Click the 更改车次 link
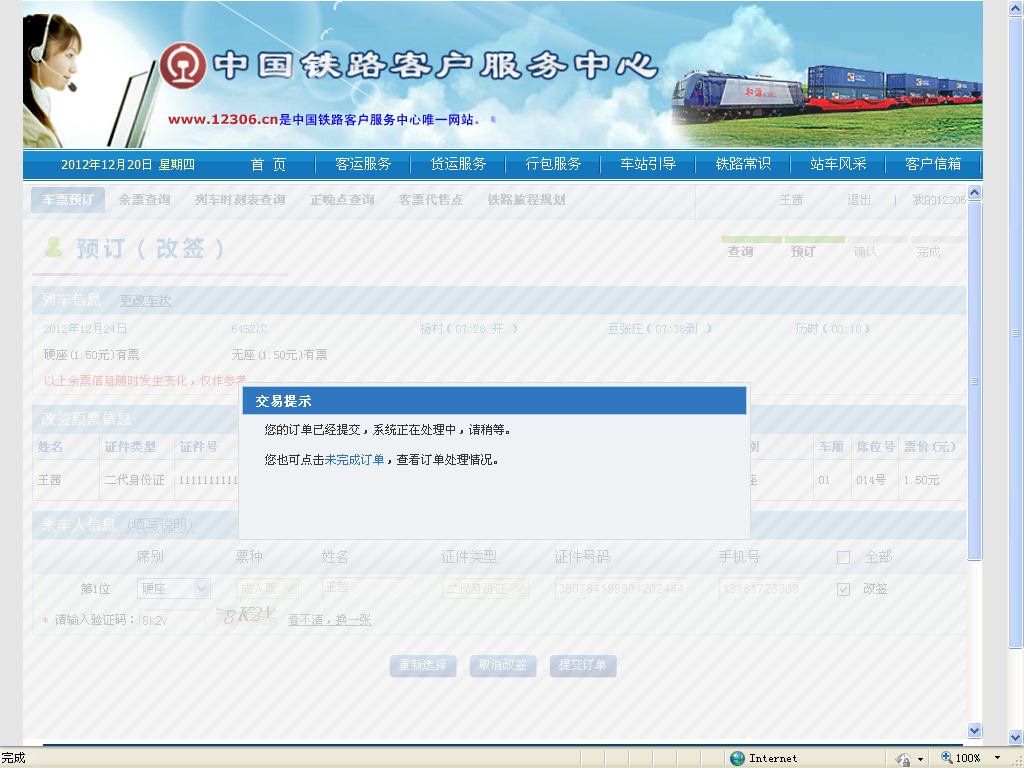Screen dimensions: 1024x768 tap(146, 301)
